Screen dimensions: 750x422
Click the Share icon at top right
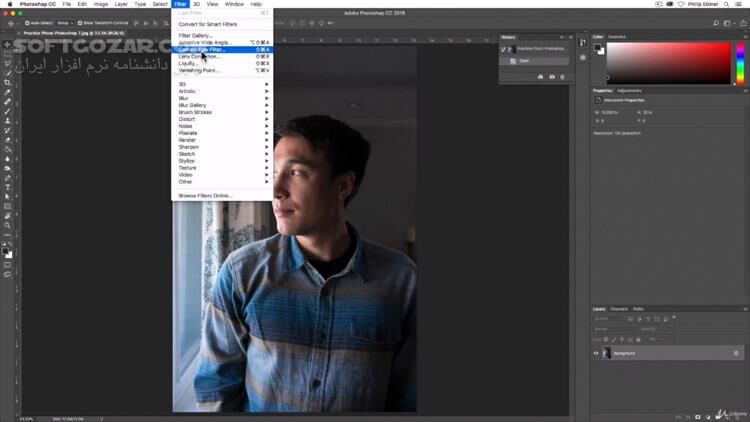pos(743,23)
